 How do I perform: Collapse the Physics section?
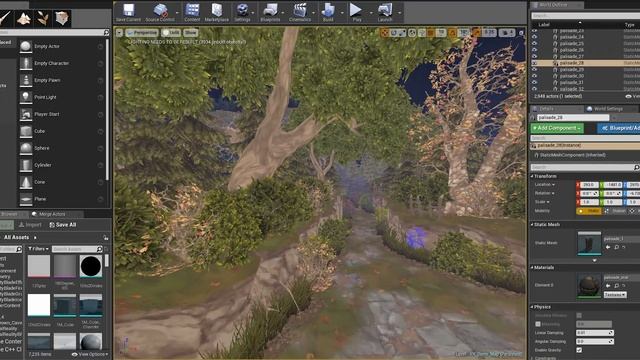tap(532, 307)
